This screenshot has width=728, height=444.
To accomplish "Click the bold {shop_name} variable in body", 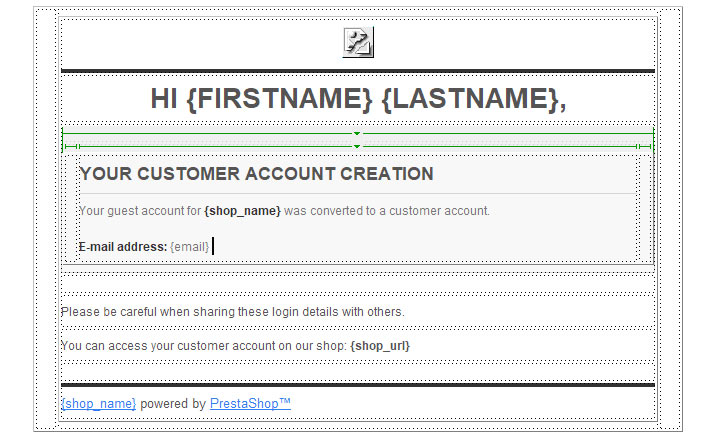I will 242,211.
